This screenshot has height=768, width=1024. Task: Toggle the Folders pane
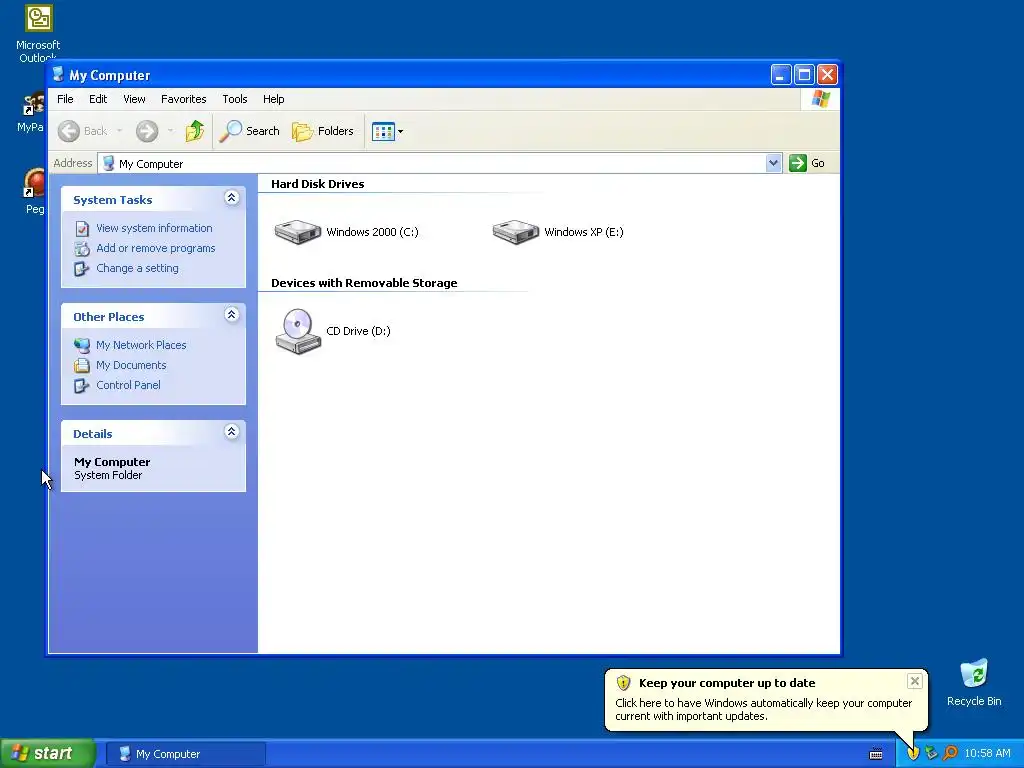click(323, 131)
